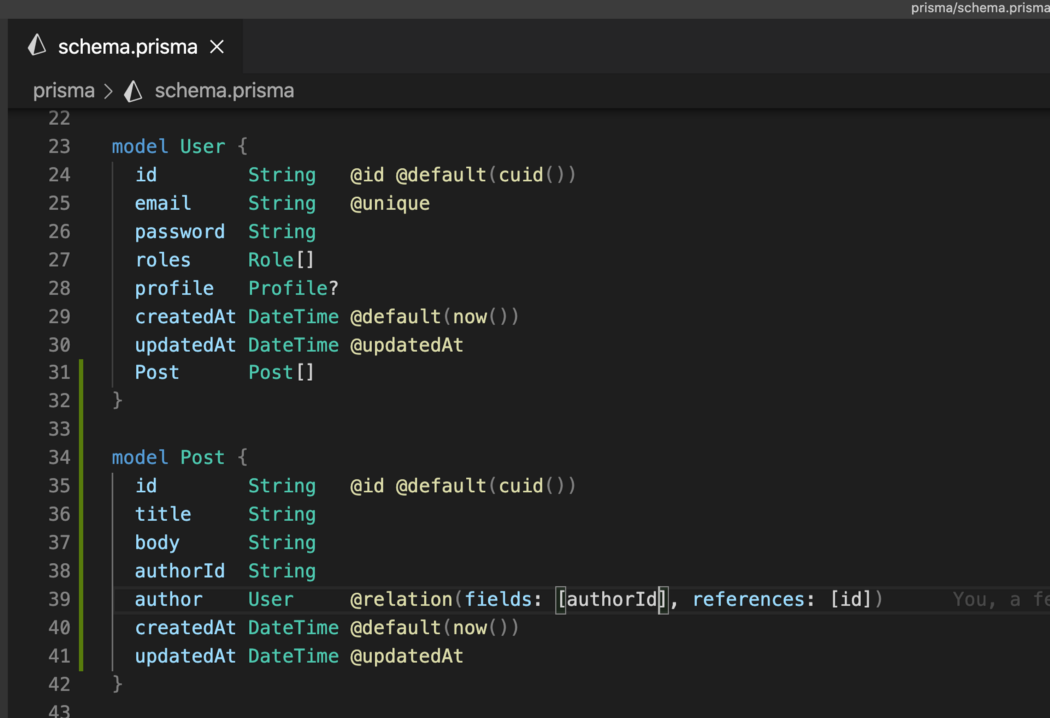
Task: Click the closing brace on line 42
Action: [x=117, y=684]
